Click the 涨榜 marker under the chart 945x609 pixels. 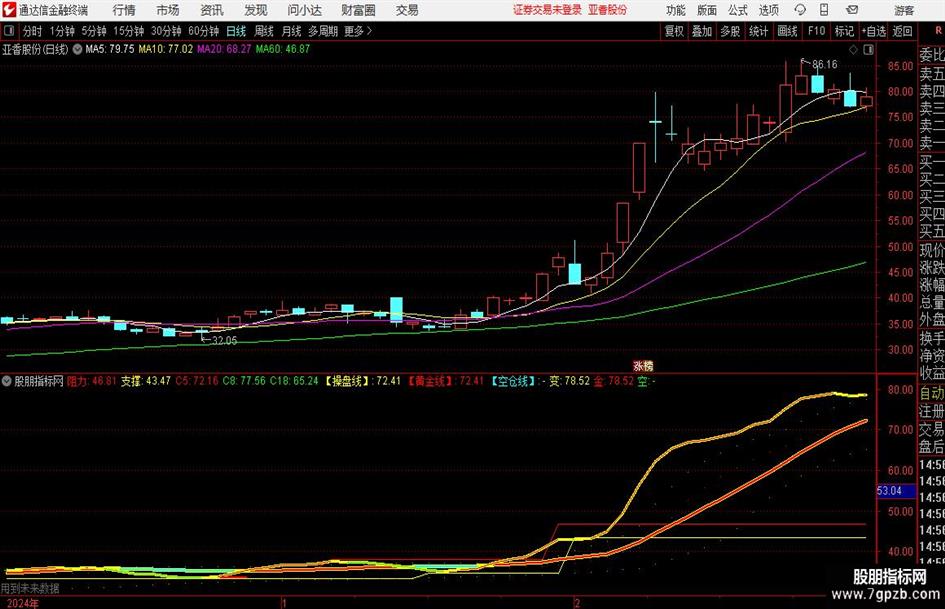pos(643,366)
